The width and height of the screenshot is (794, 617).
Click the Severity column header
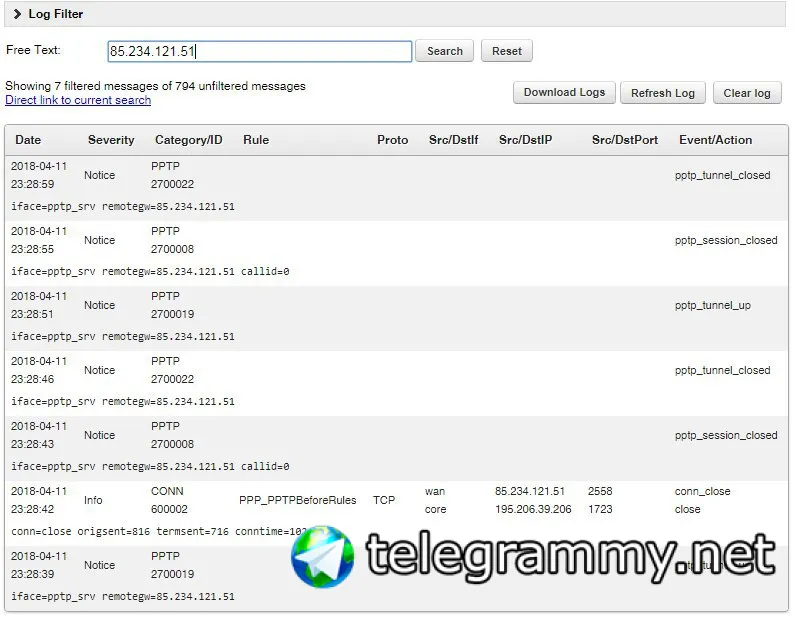(111, 140)
